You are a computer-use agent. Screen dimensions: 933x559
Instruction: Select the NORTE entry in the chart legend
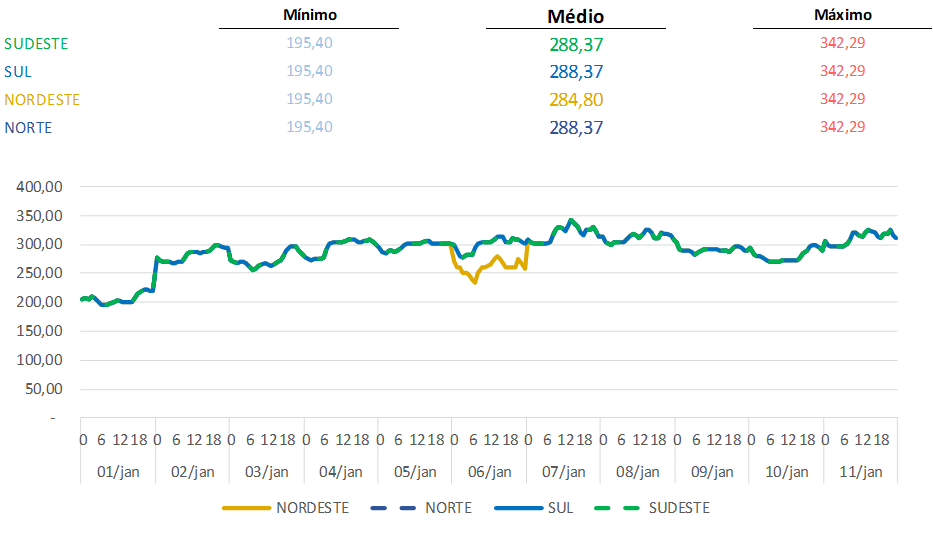tap(448, 508)
